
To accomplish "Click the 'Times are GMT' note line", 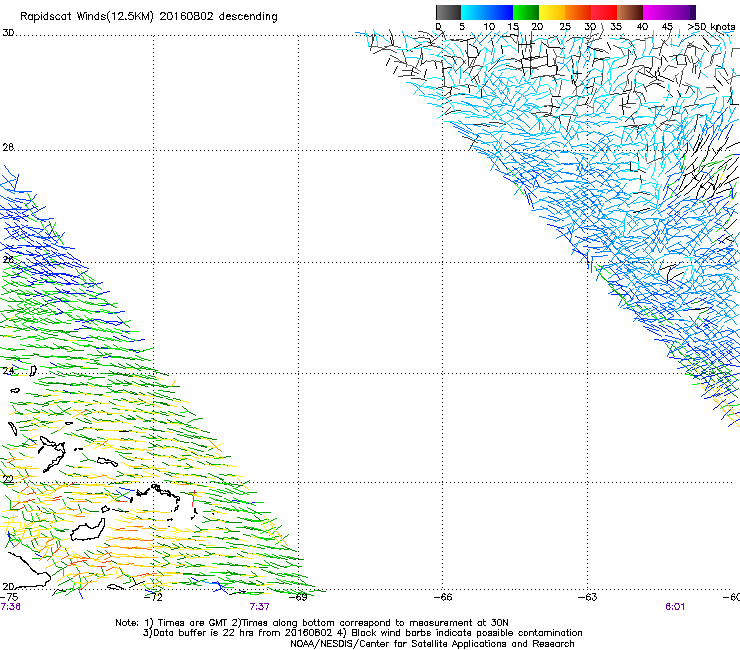I will 312,623.
